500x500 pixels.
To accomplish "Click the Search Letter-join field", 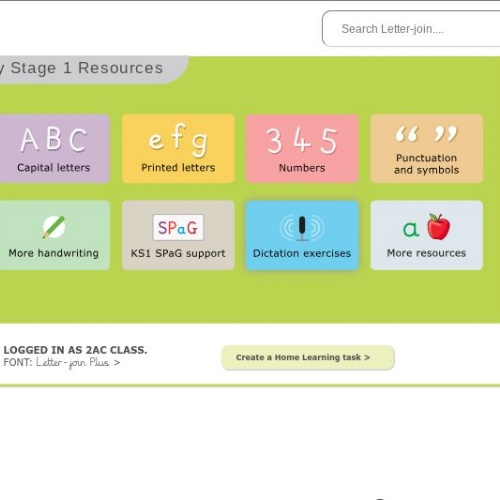I will (x=411, y=29).
